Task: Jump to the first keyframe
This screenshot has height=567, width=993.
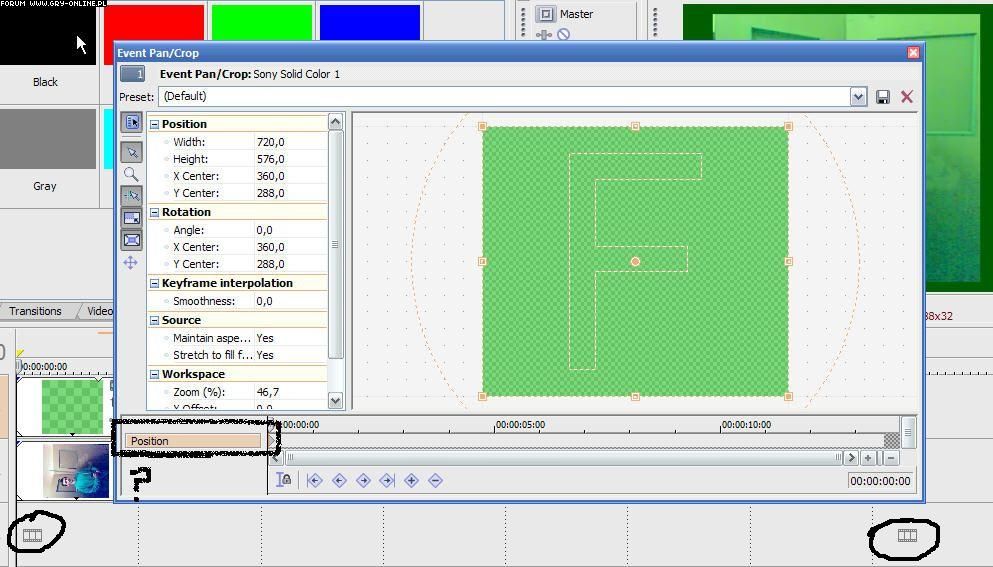Action: [315, 481]
